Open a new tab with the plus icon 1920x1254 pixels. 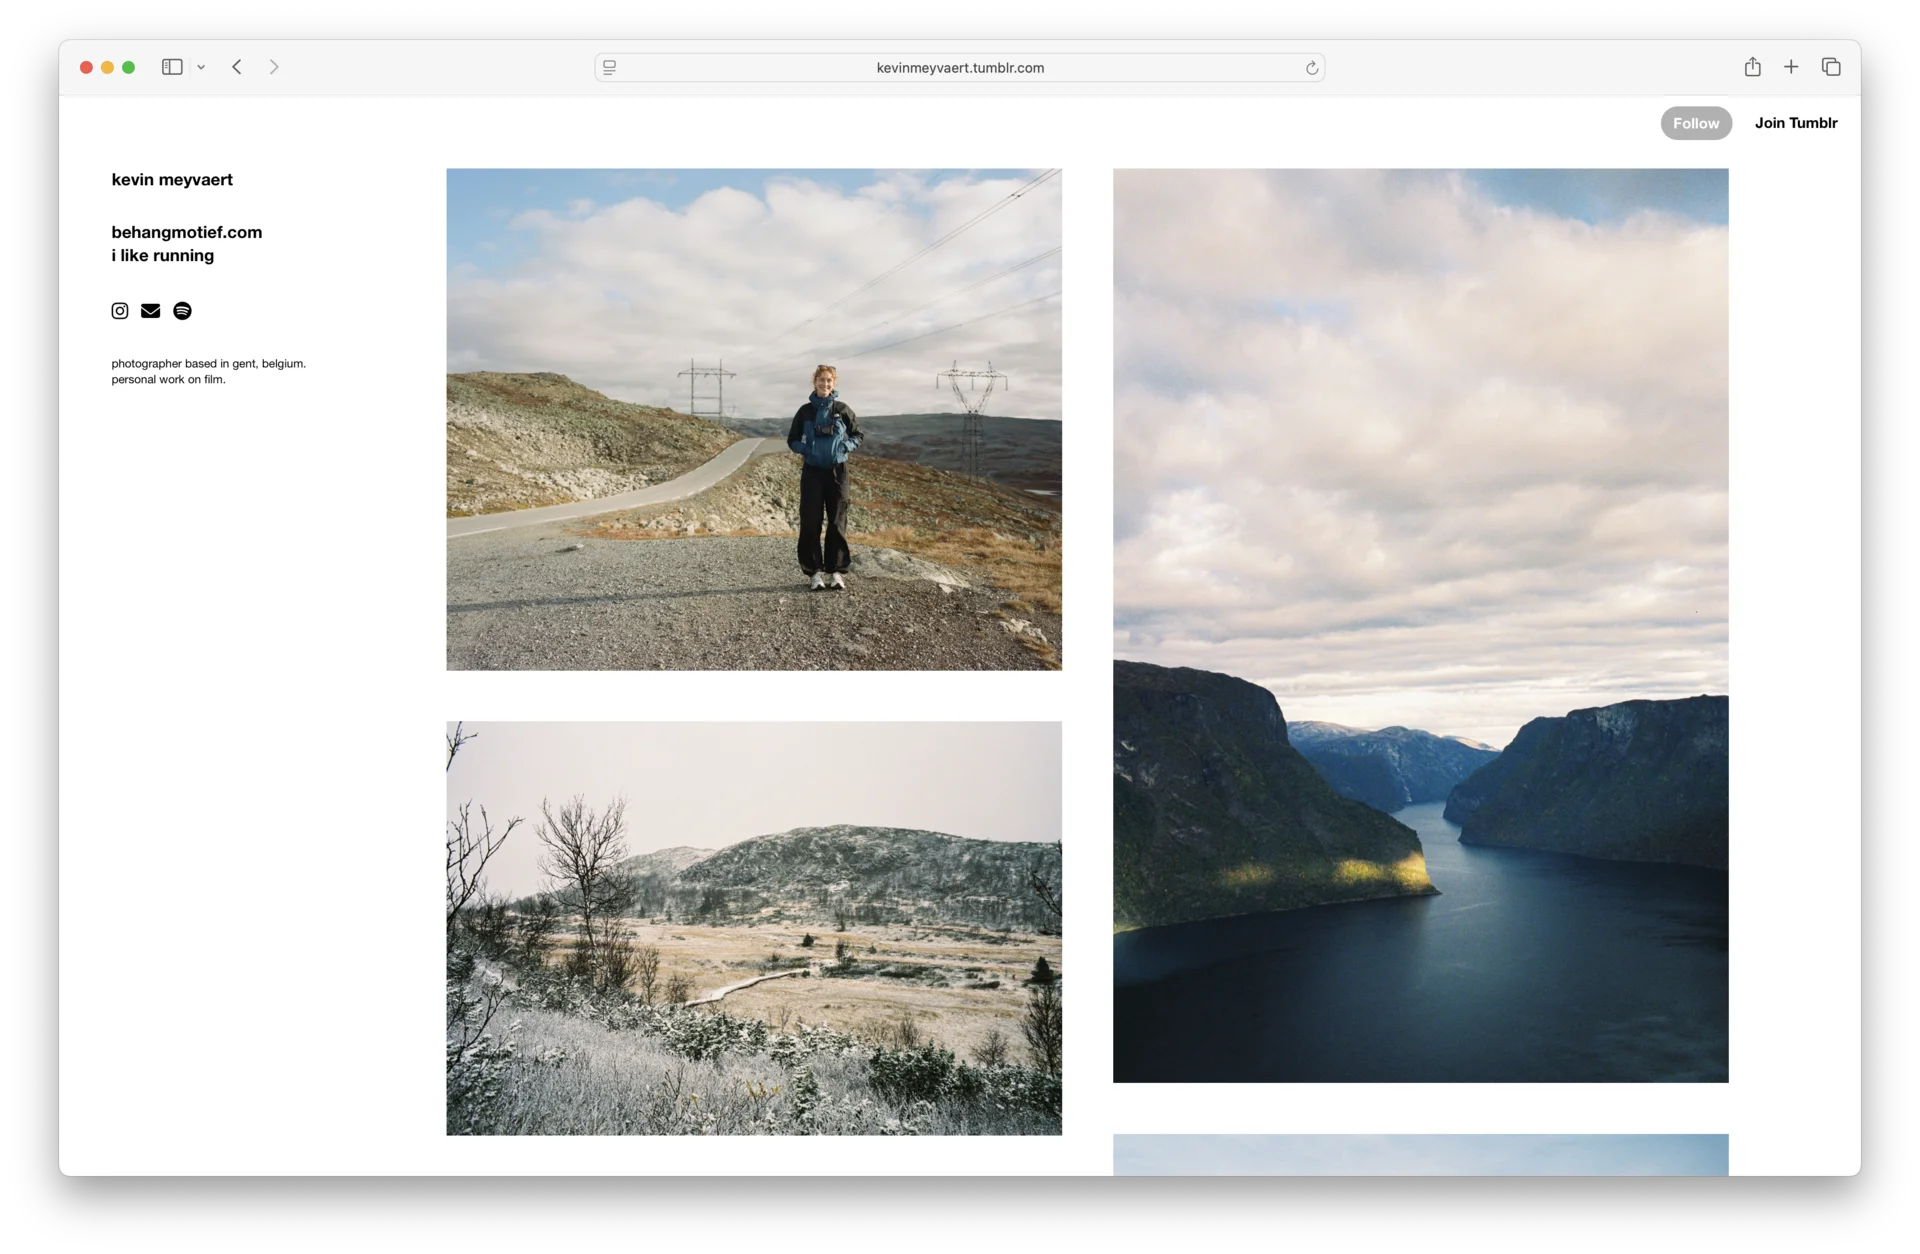1791,66
